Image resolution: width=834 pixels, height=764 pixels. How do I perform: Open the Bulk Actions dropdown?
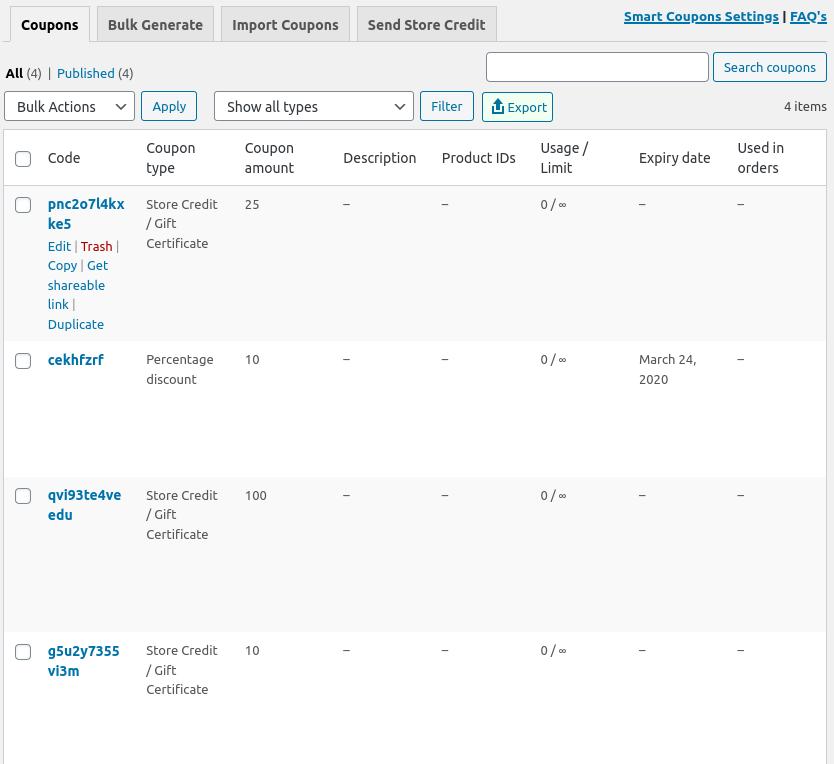[70, 106]
